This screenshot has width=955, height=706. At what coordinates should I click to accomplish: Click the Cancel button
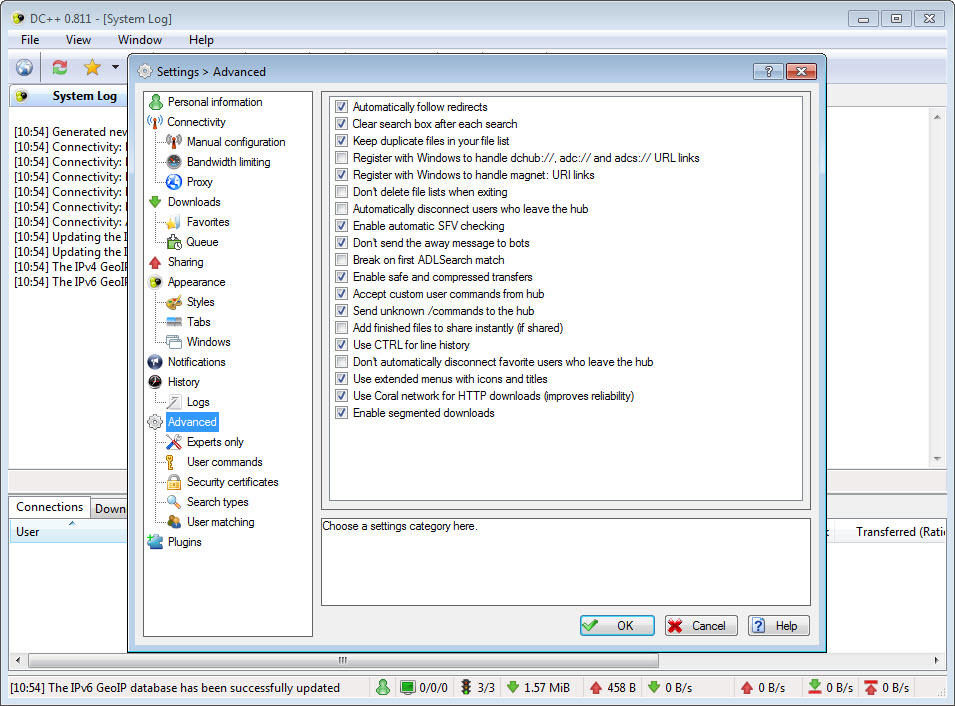701,626
